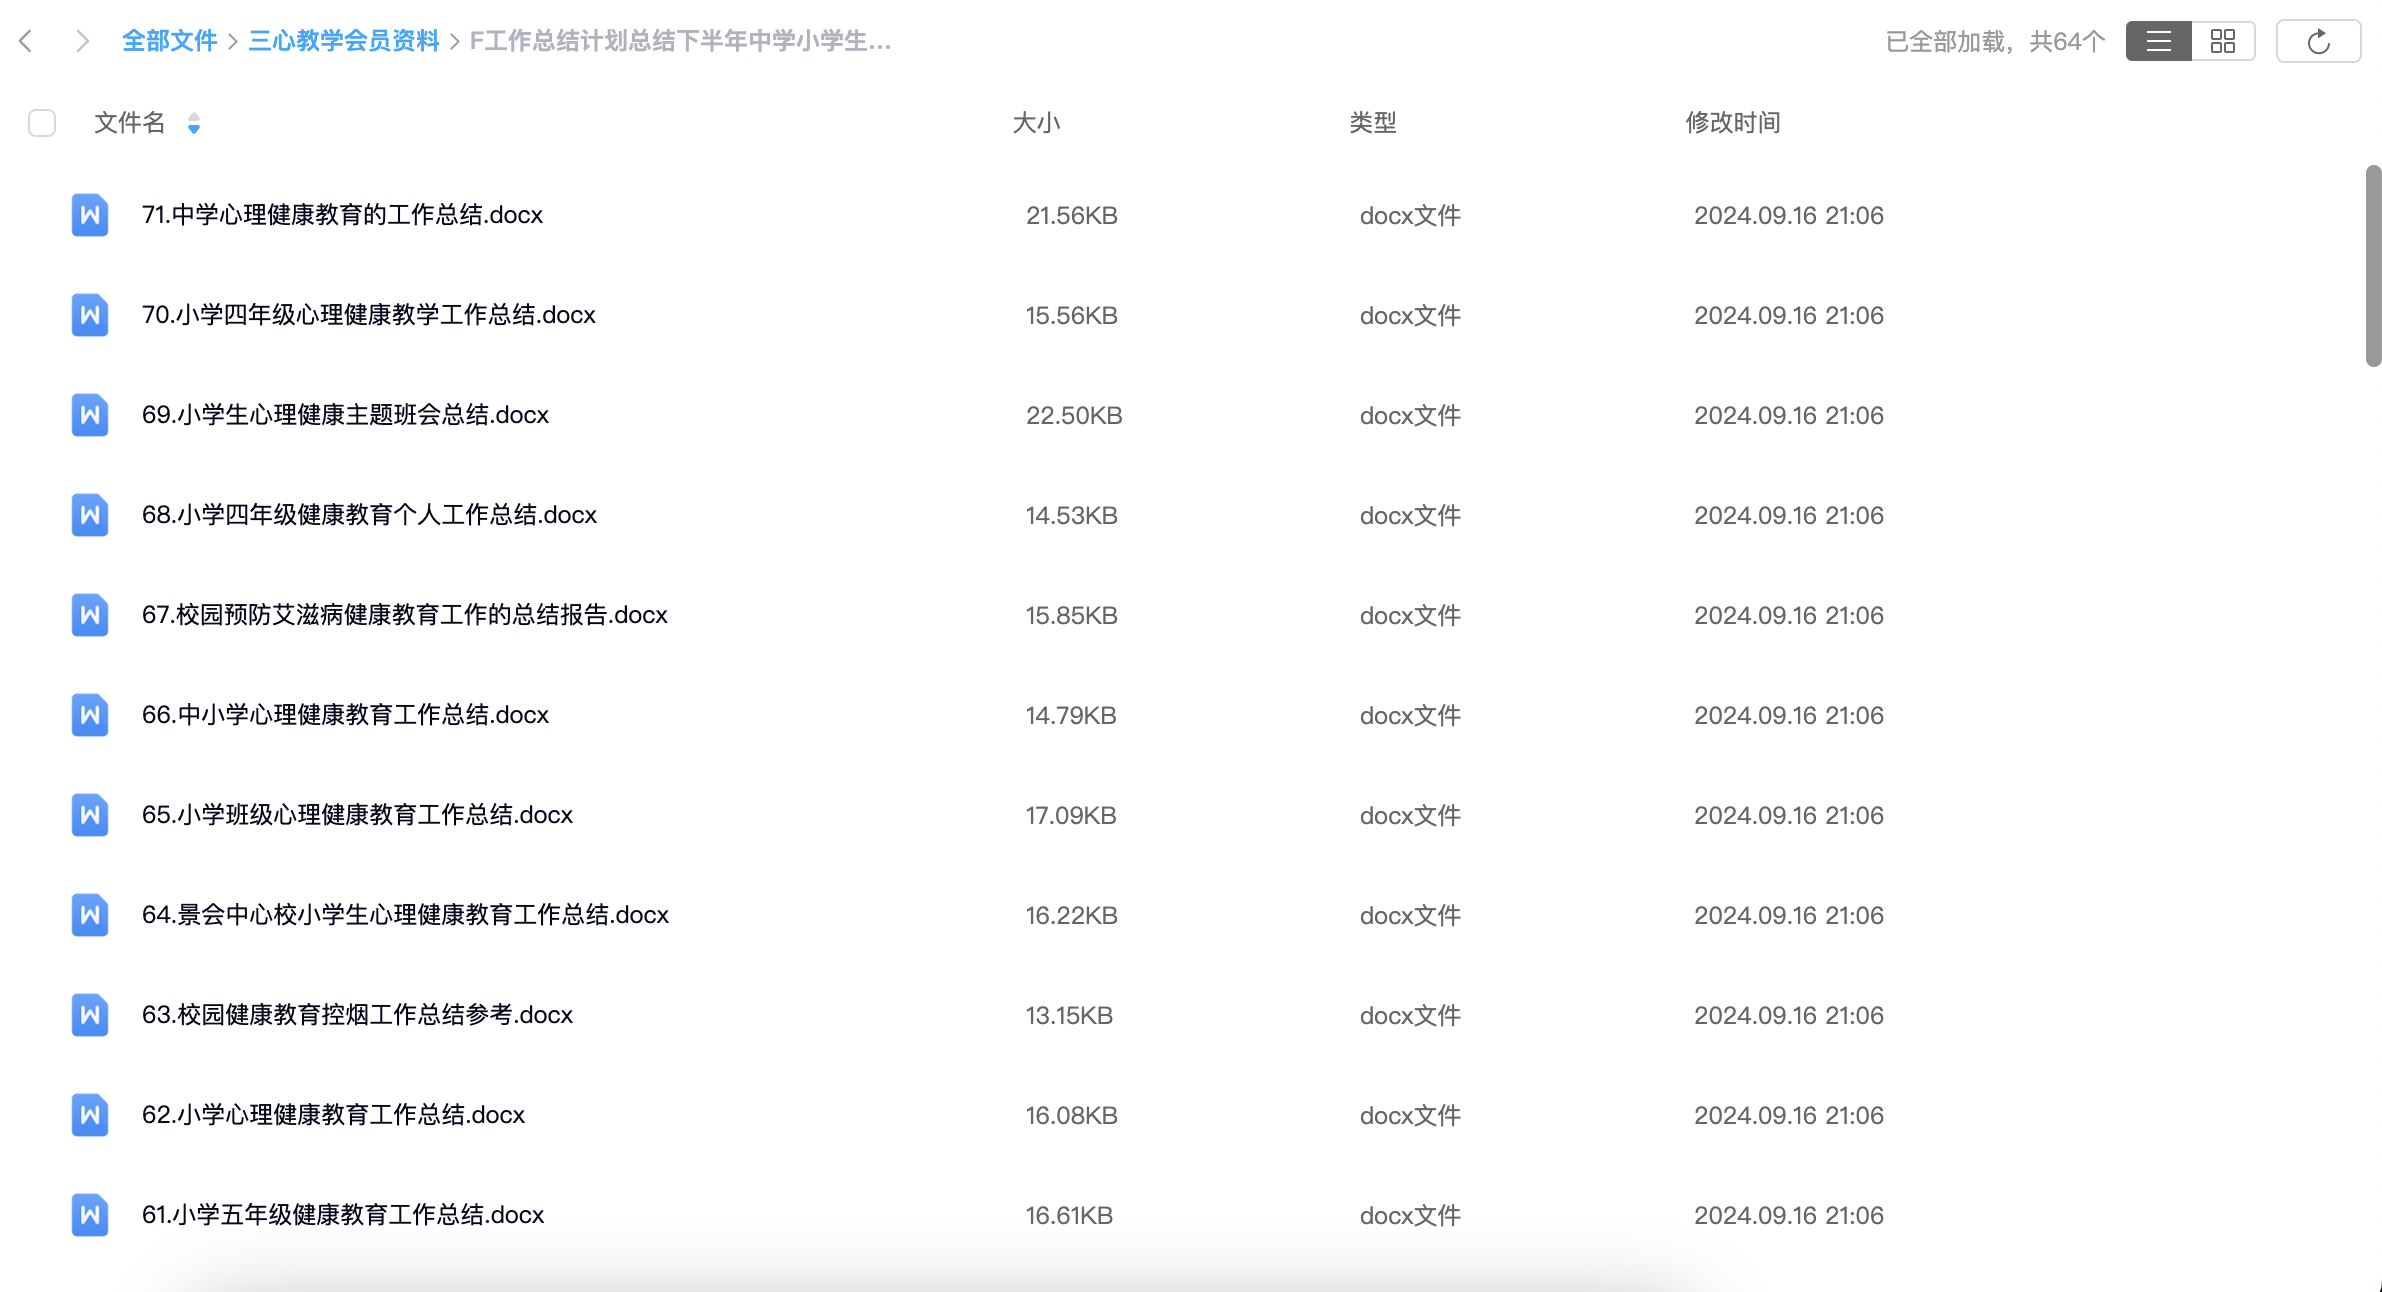Screen dimensions: 2382x1292
Task: Open 三心教学会员资料 breadcrumb
Action: pos(344,41)
